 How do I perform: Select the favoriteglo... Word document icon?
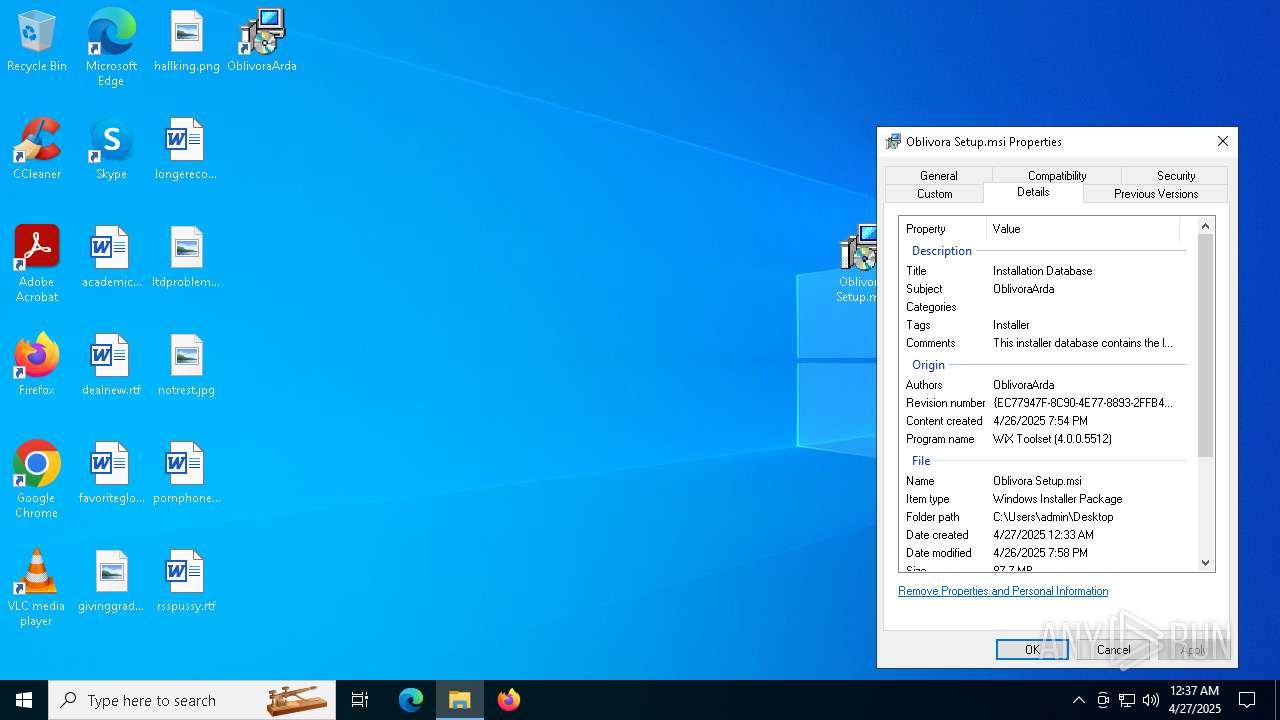click(x=111, y=474)
